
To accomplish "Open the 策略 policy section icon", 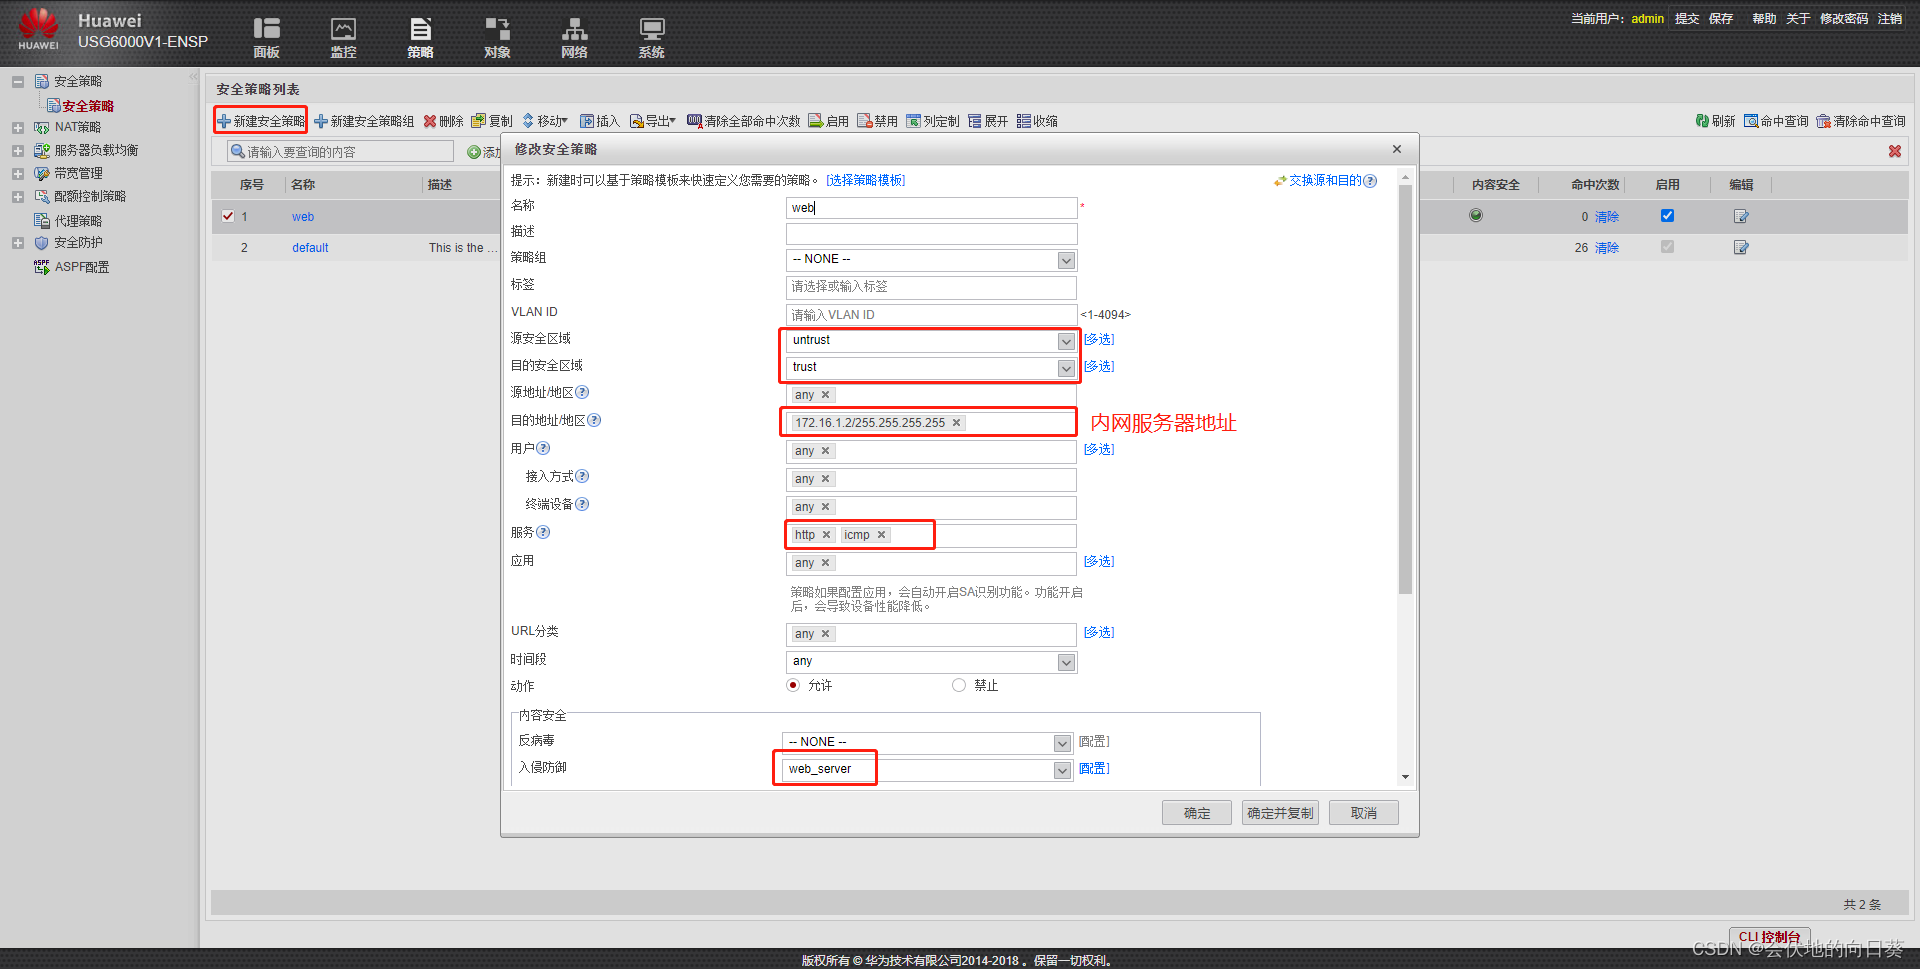I will pyautogui.click(x=421, y=37).
